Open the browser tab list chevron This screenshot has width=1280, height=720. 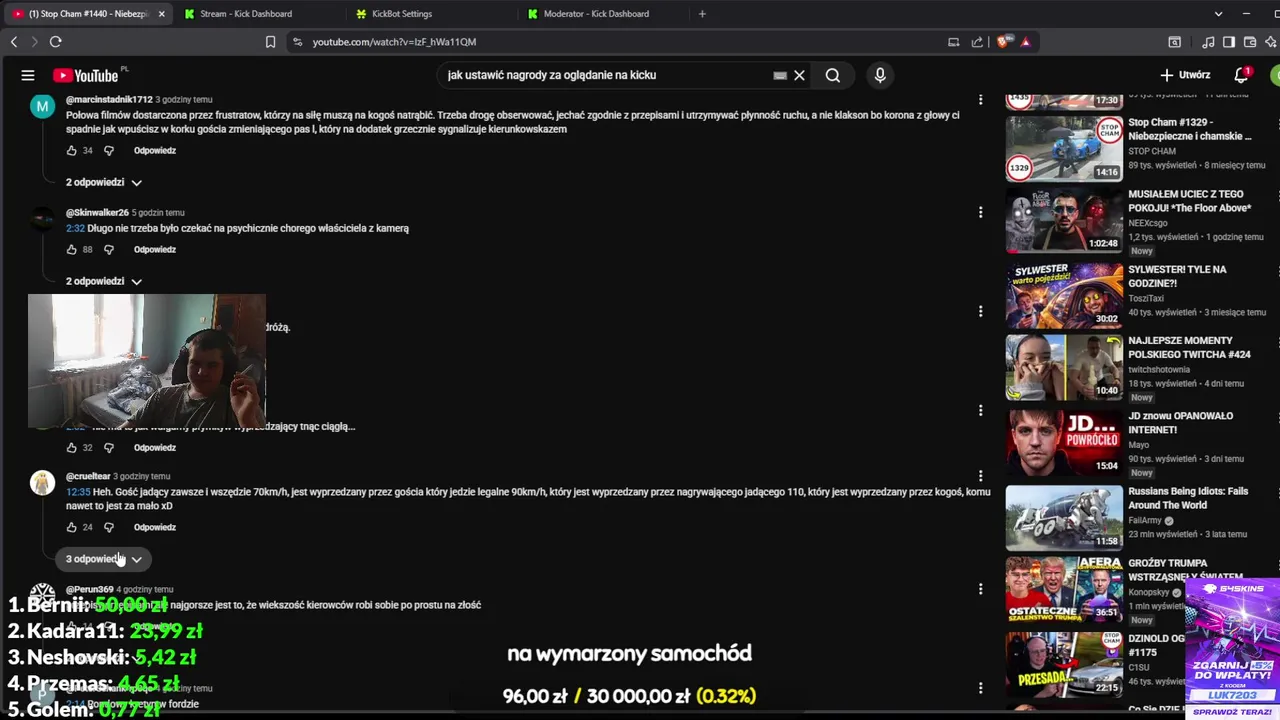pyautogui.click(x=1218, y=14)
